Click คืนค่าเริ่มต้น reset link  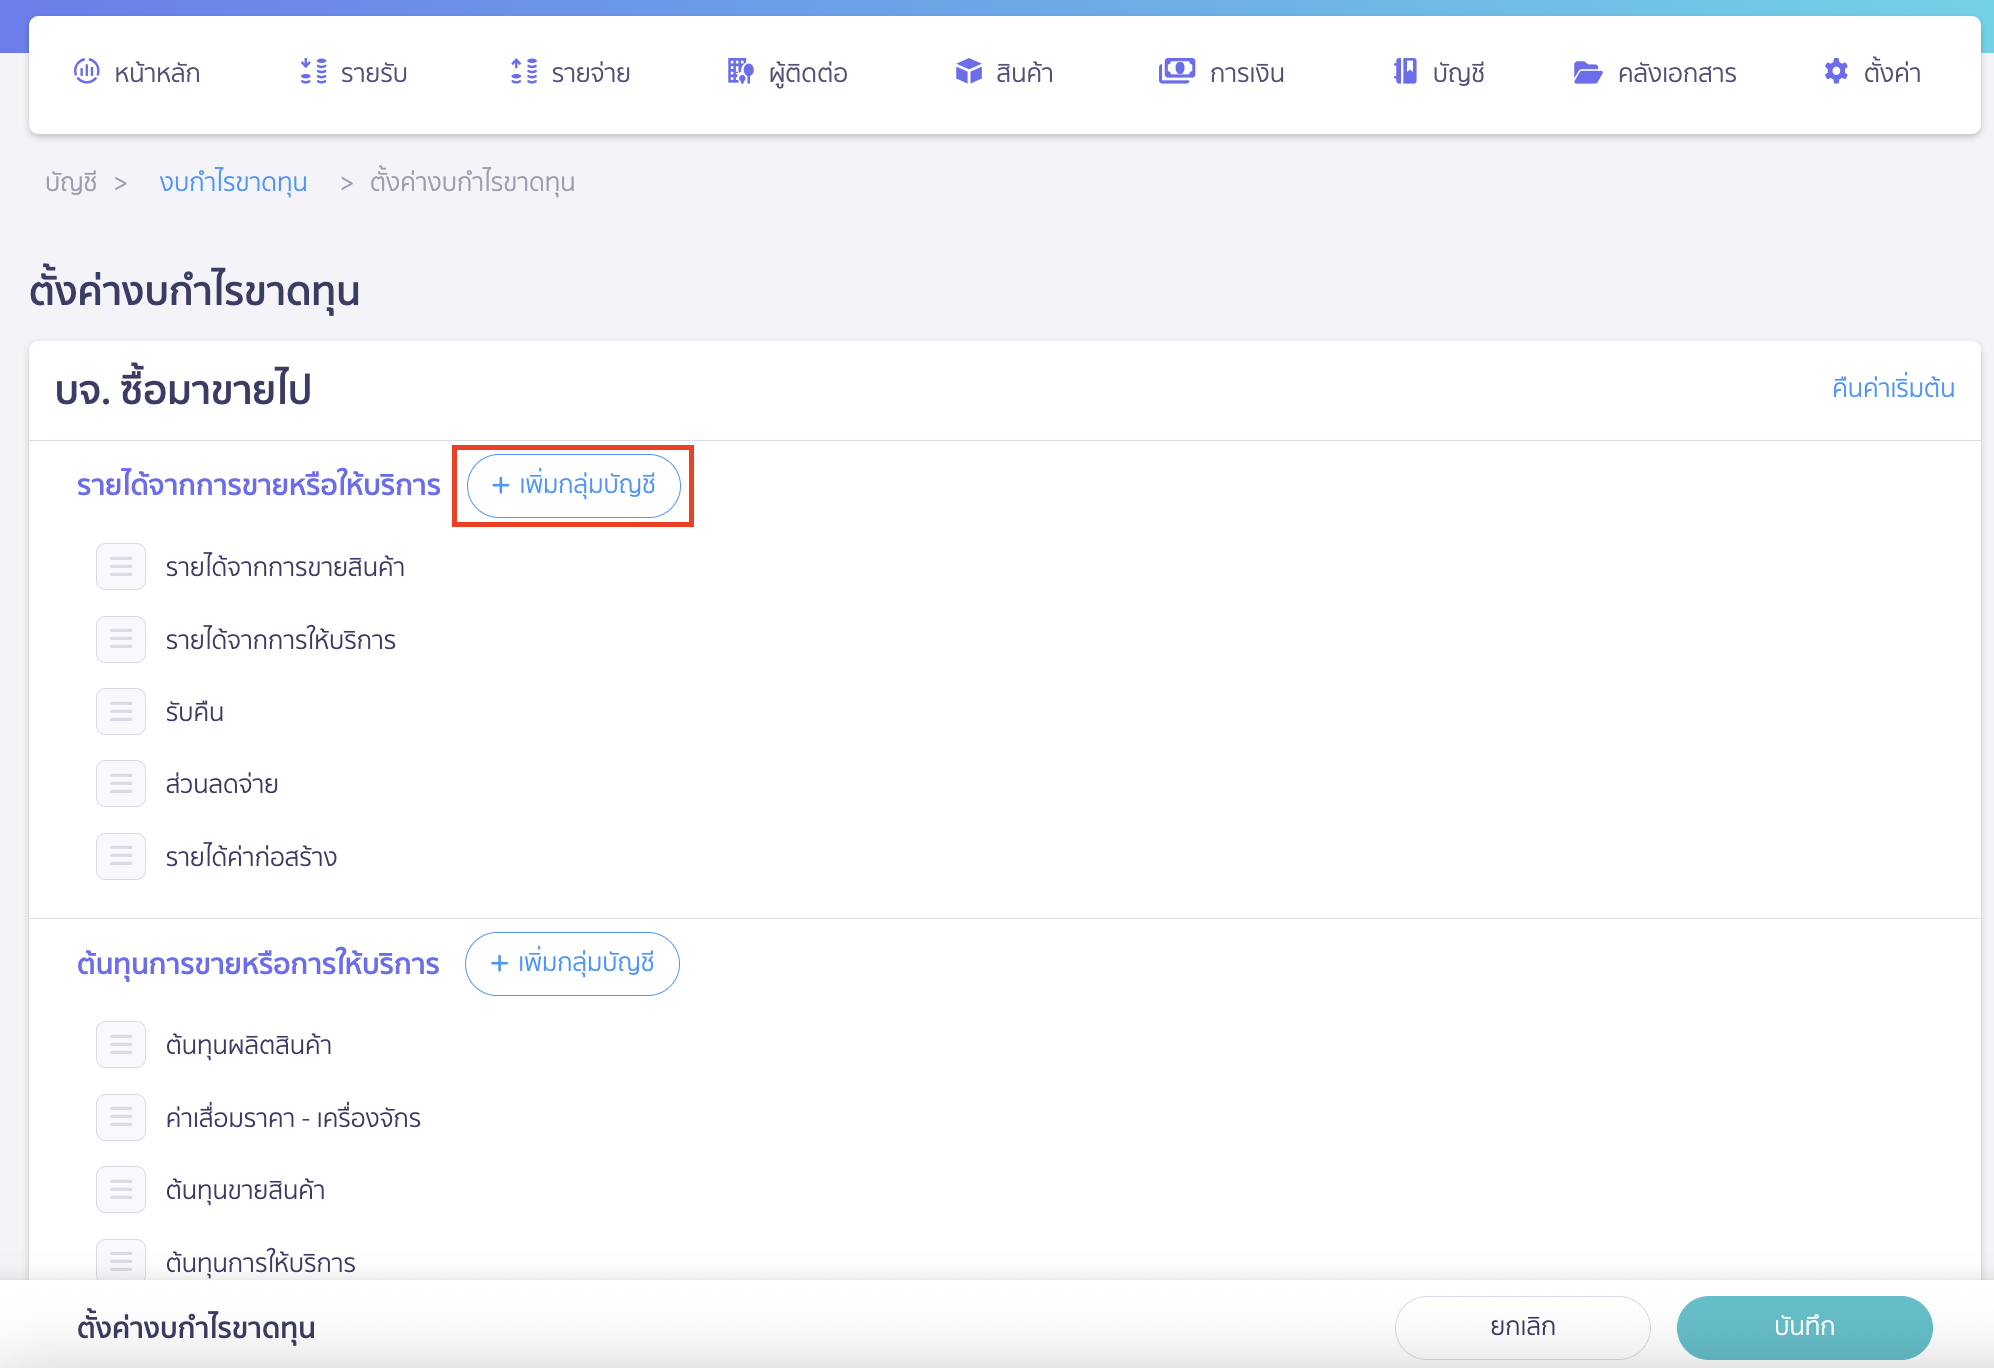point(1892,388)
